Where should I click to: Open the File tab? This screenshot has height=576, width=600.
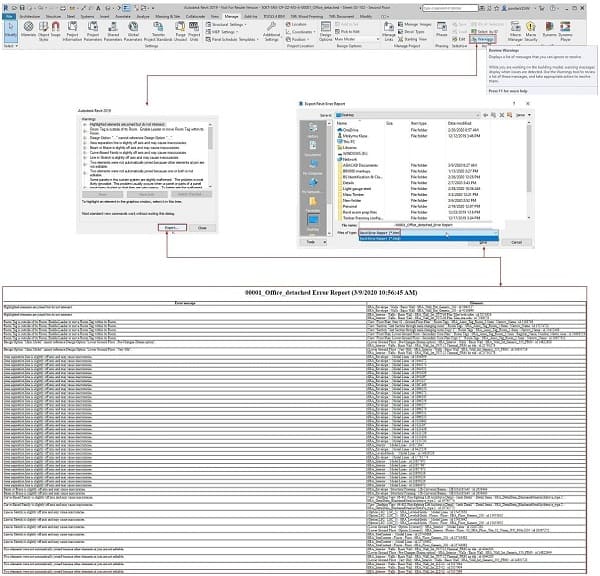9,16
